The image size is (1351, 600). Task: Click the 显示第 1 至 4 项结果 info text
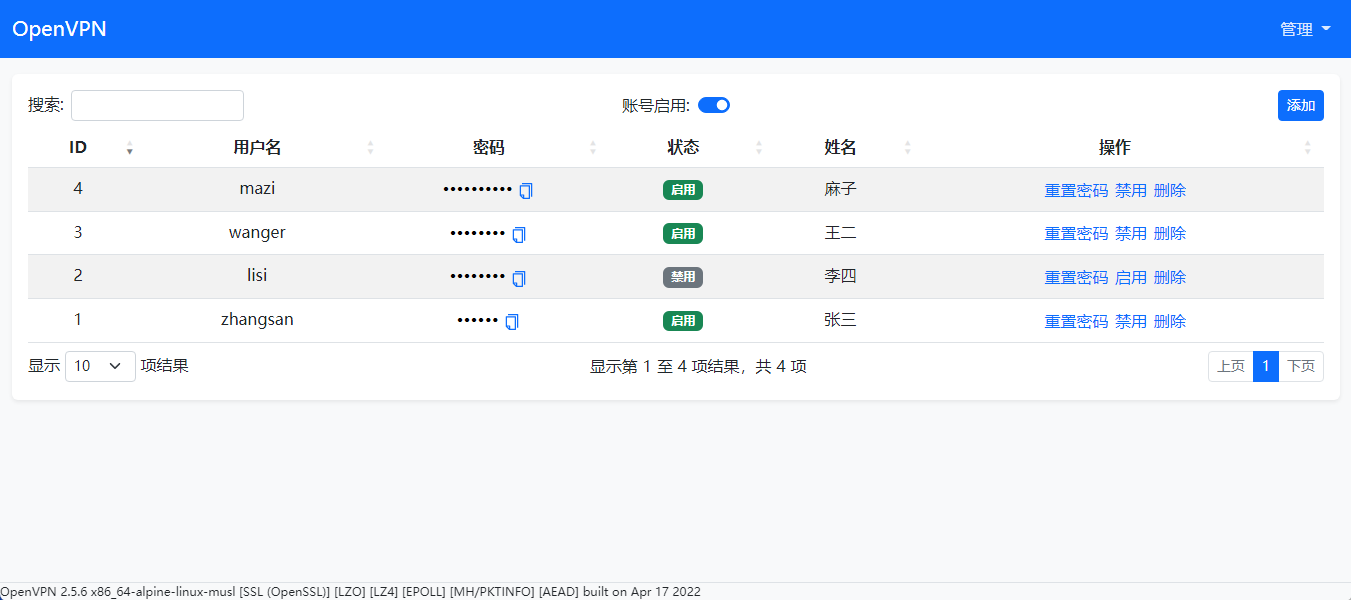[698, 367]
